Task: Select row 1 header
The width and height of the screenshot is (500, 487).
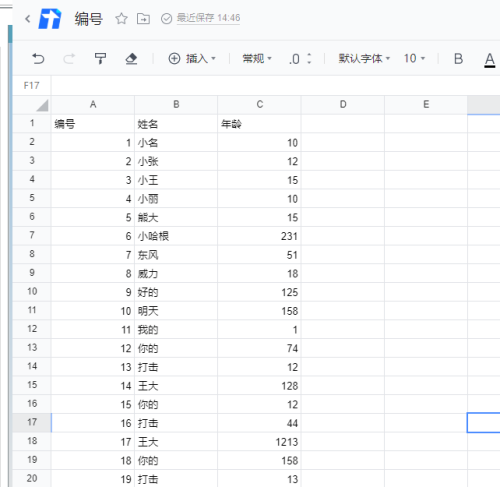Action: point(32,124)
